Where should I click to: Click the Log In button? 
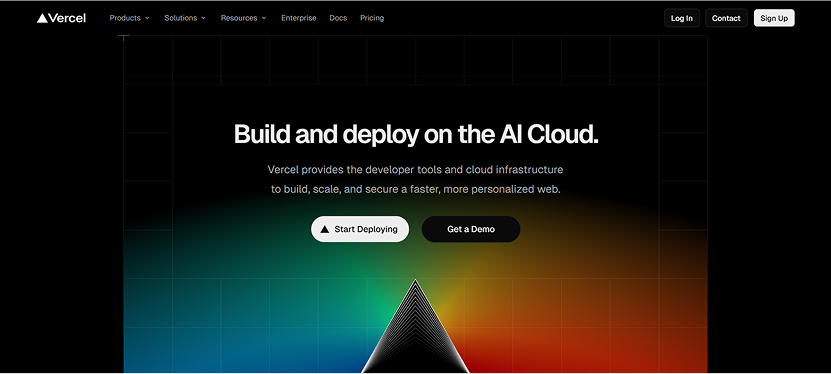pos(682,18)
